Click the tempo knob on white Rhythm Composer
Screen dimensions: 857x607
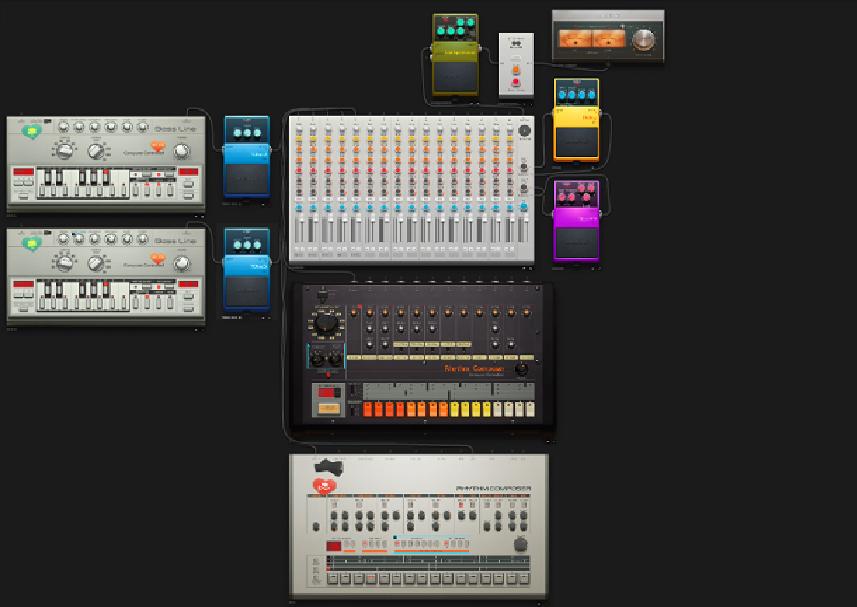coord(520,544)
